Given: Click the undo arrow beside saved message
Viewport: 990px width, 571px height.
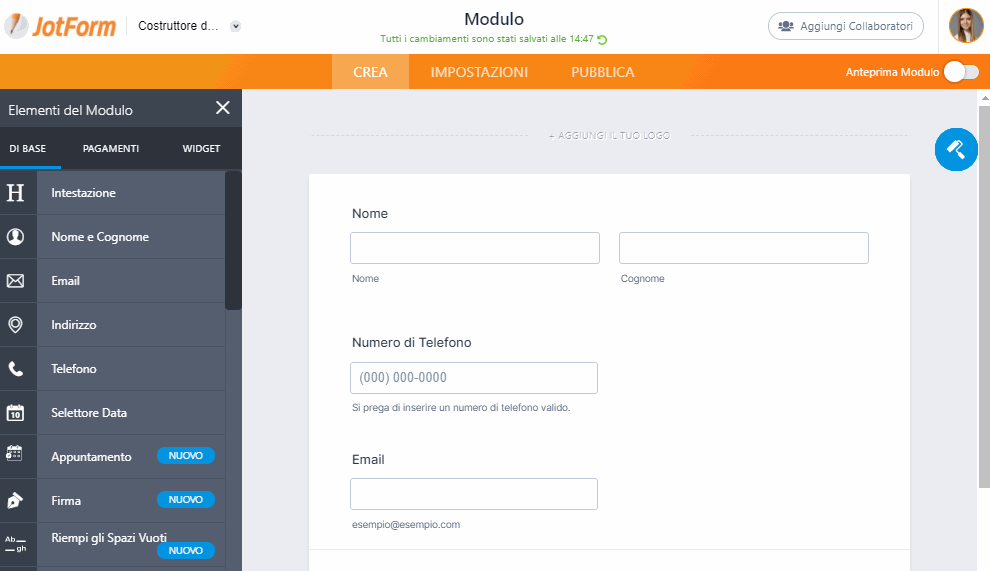Looking at the screenshot, I should [603, 40].
